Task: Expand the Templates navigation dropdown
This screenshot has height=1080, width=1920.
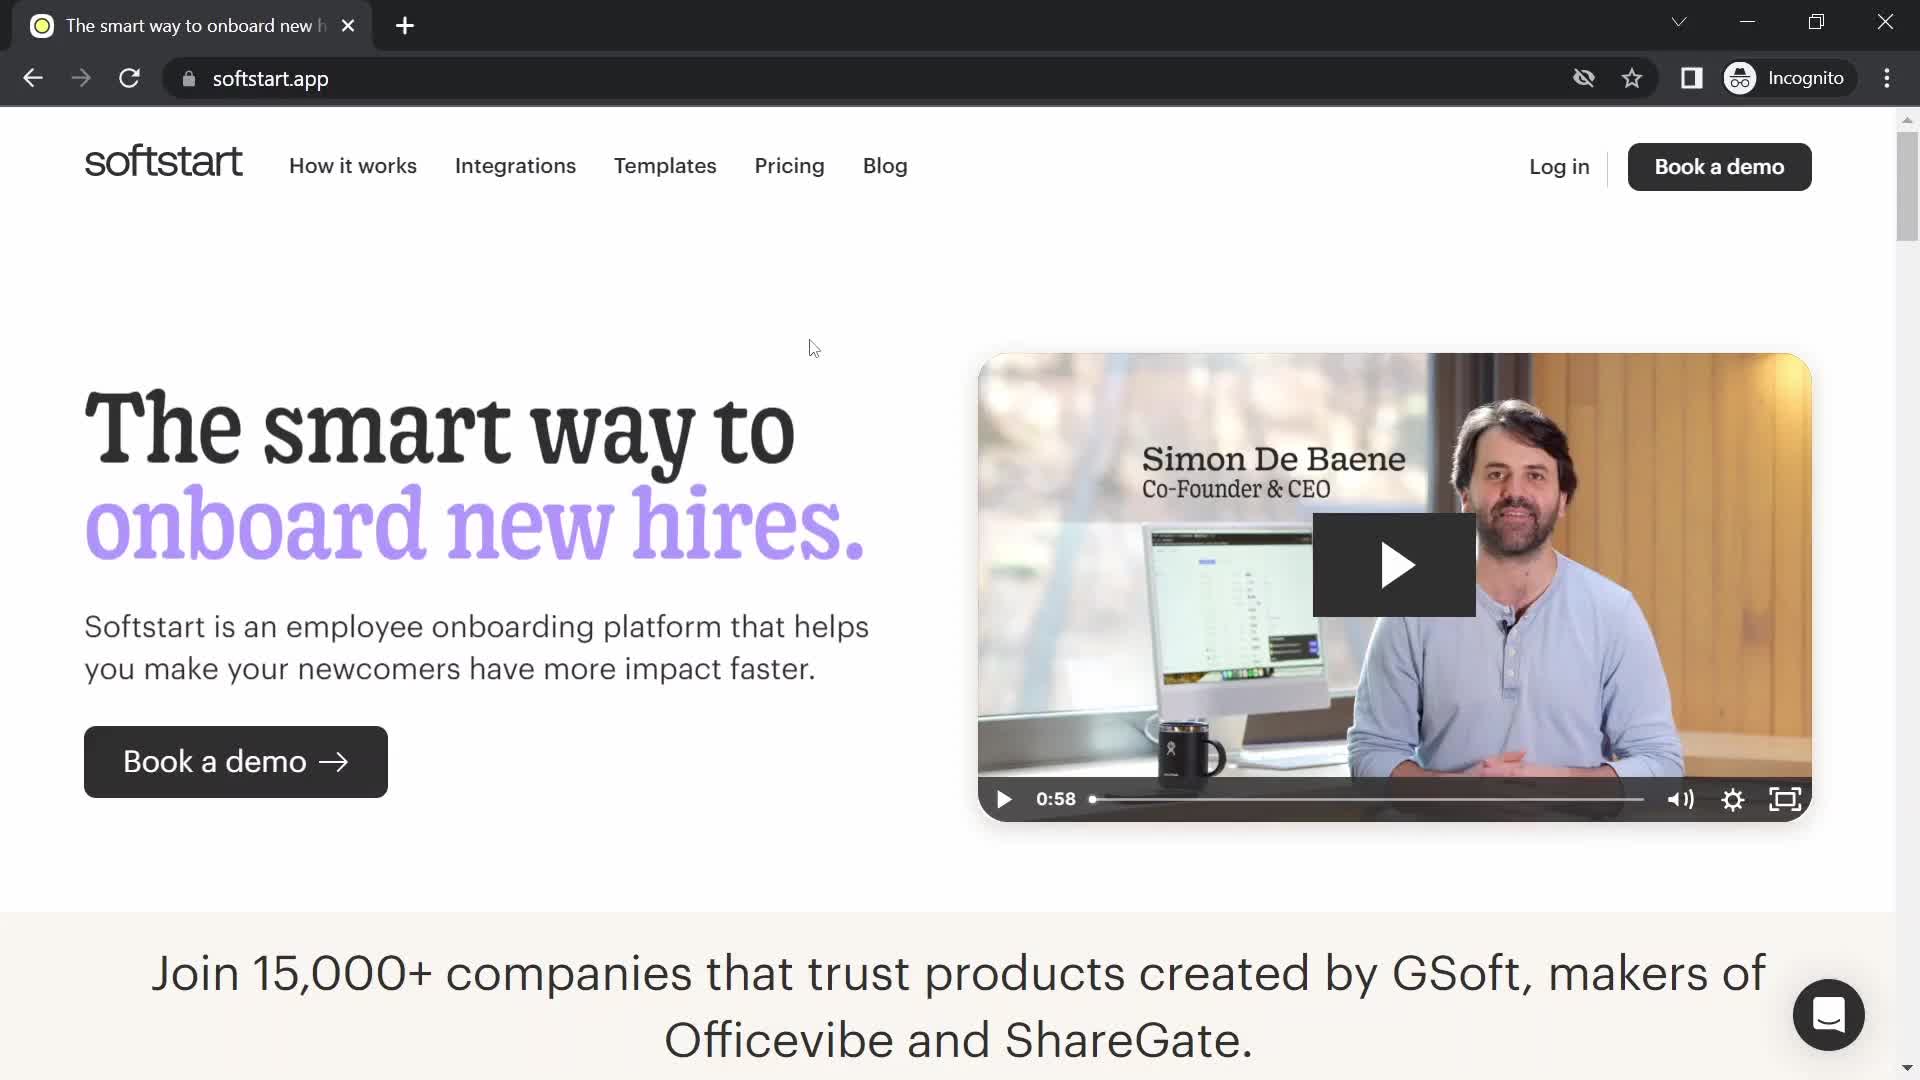Action: coord(665,165)
